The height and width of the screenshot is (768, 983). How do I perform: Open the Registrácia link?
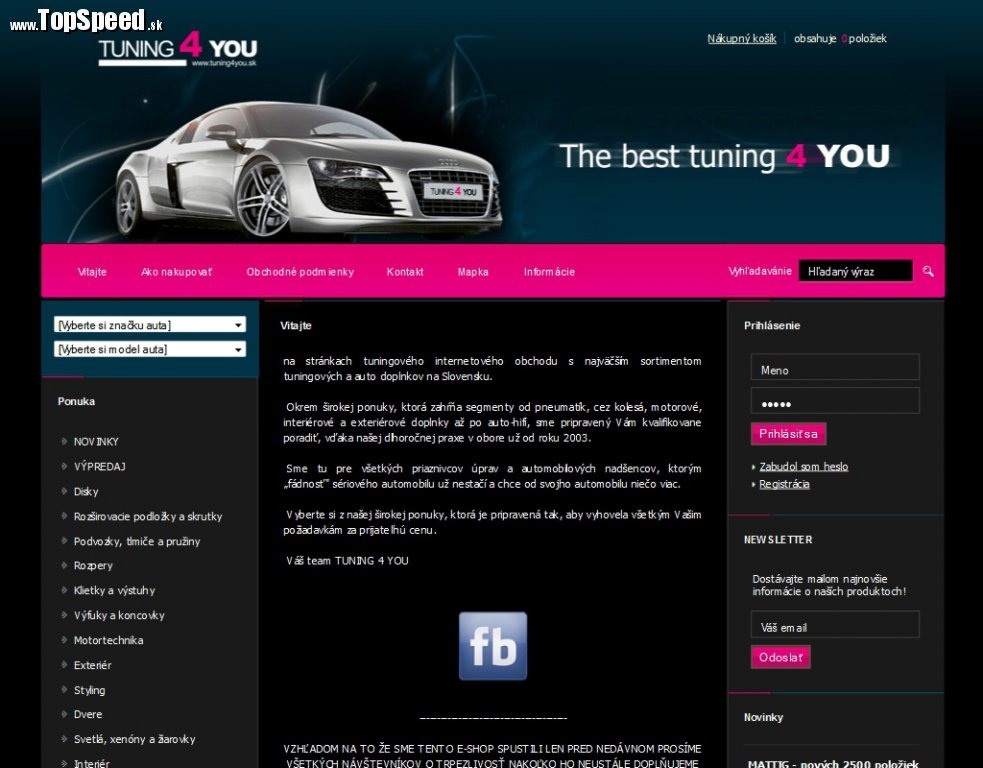click(784, 484)
